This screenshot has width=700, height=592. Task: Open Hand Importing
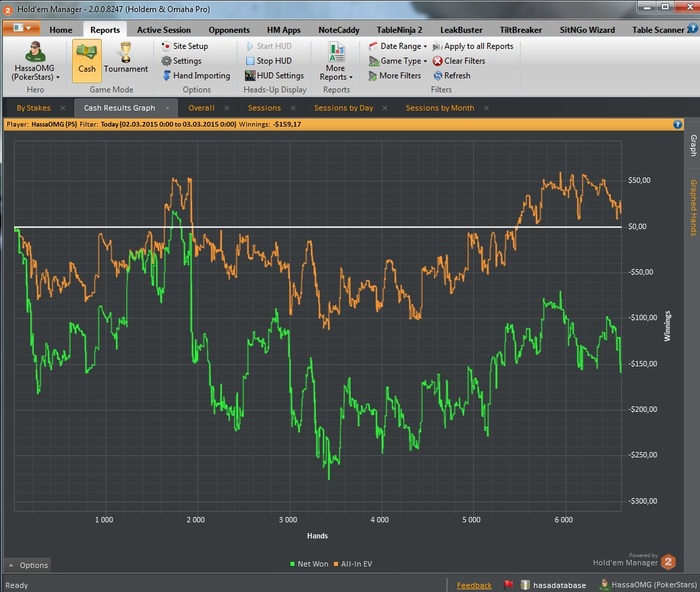coord(195,75)
